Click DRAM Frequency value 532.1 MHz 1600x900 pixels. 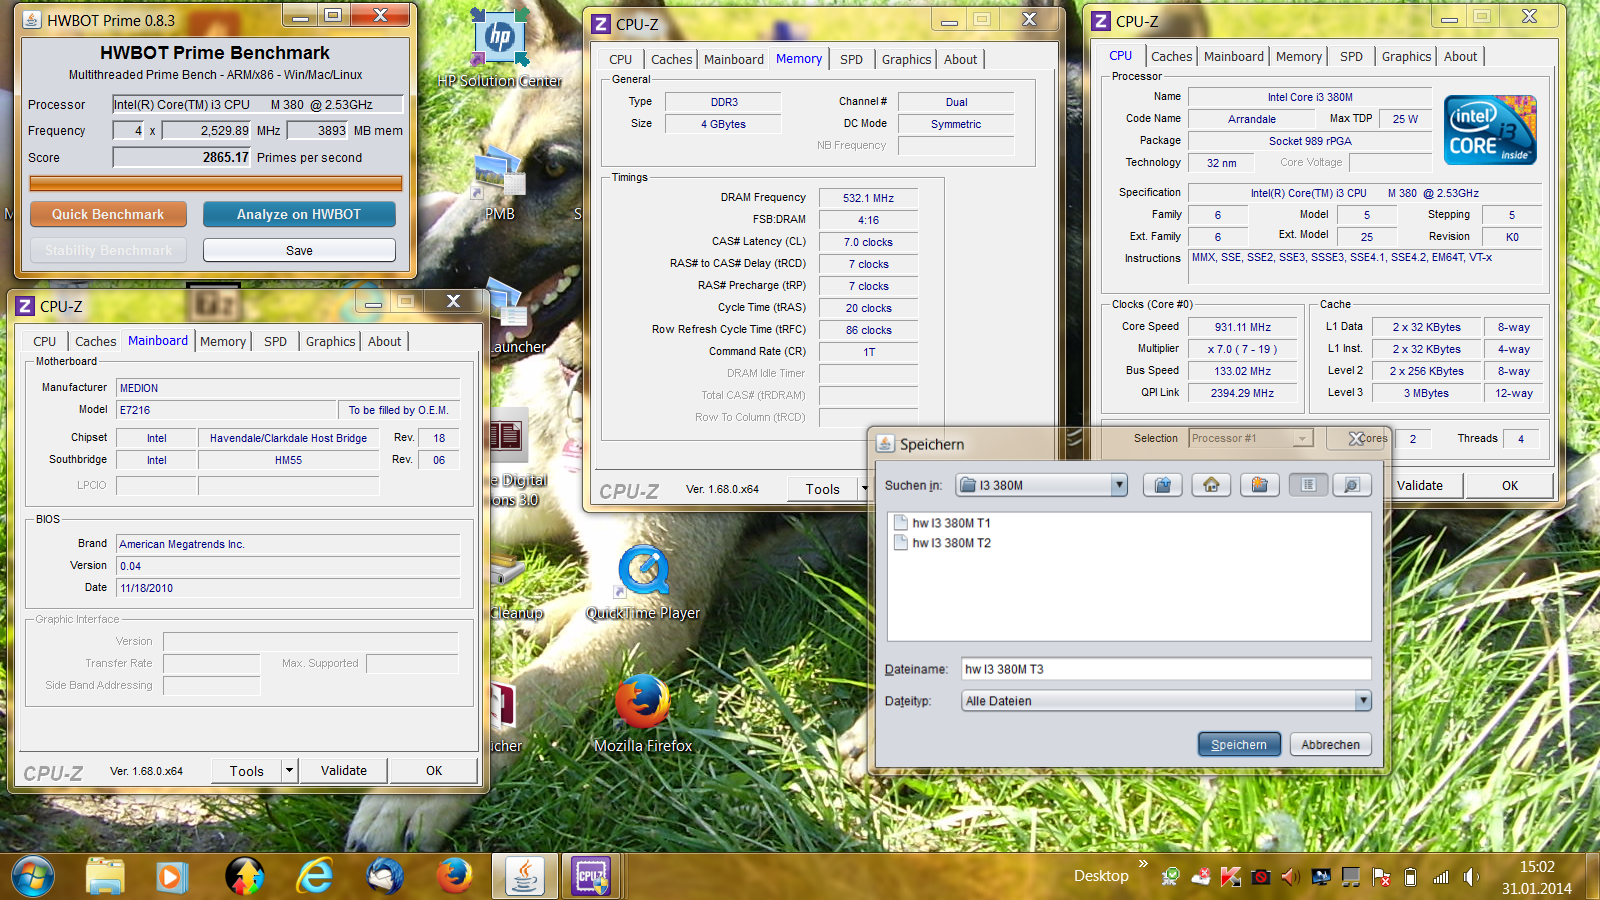point(868,198)
